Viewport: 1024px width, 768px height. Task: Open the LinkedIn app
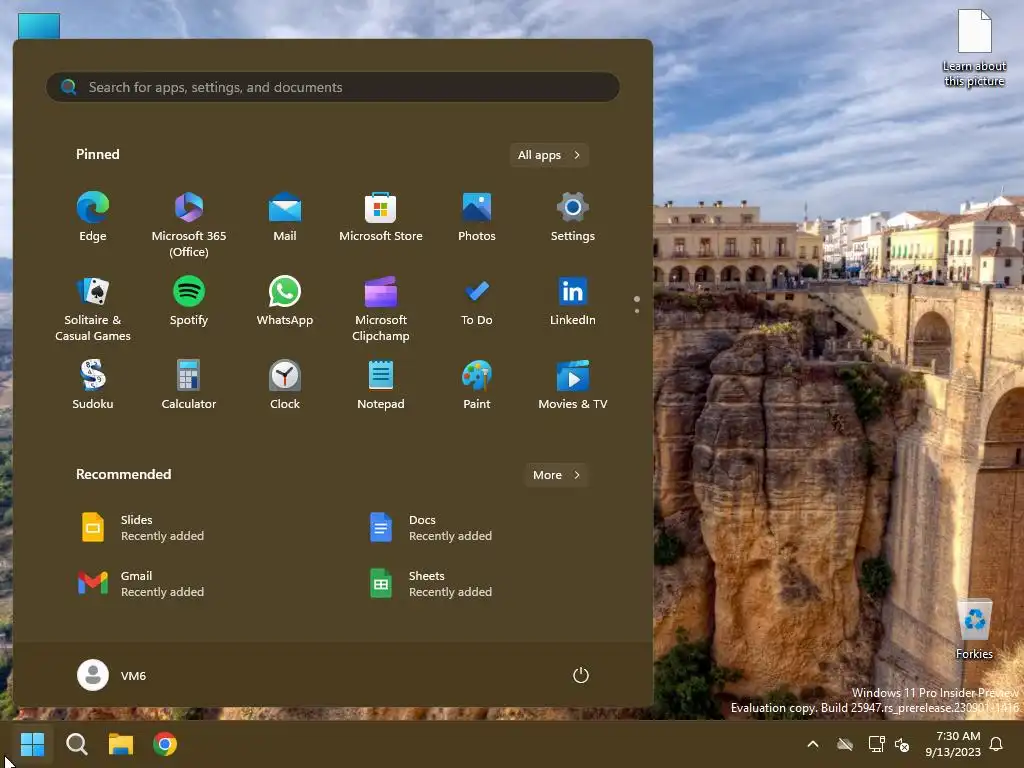click(573, 302)
